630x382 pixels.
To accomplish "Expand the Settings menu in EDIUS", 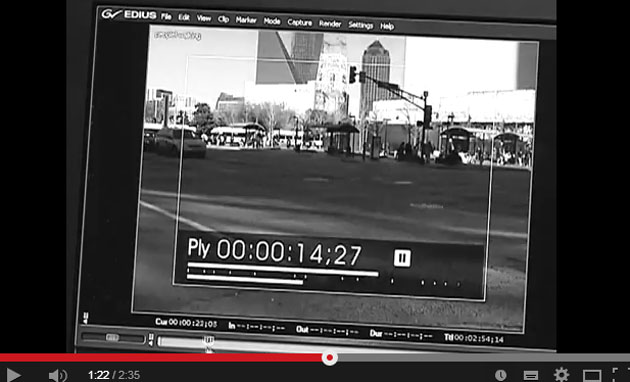I will pos(360,25).
